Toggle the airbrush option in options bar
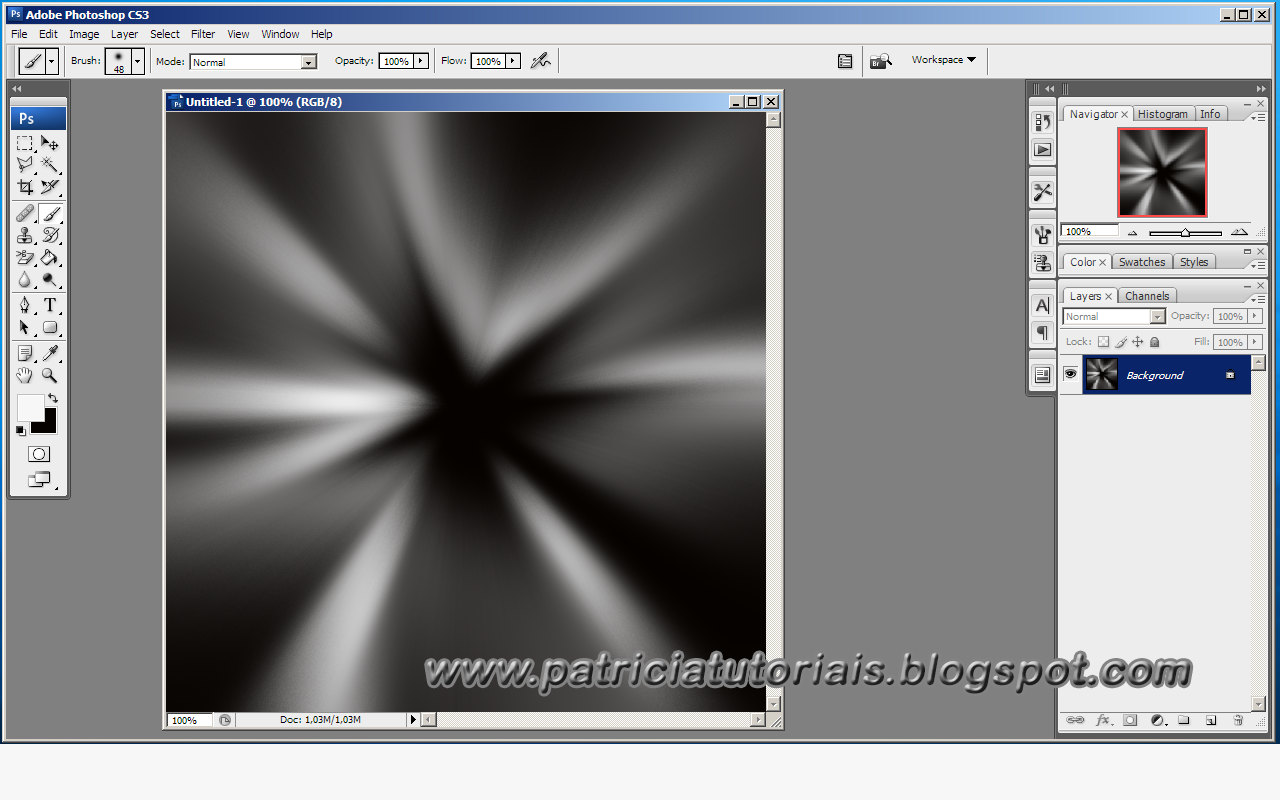This screenshot has width=1280, height=800. pyautogui.click(x=541, y=61)
